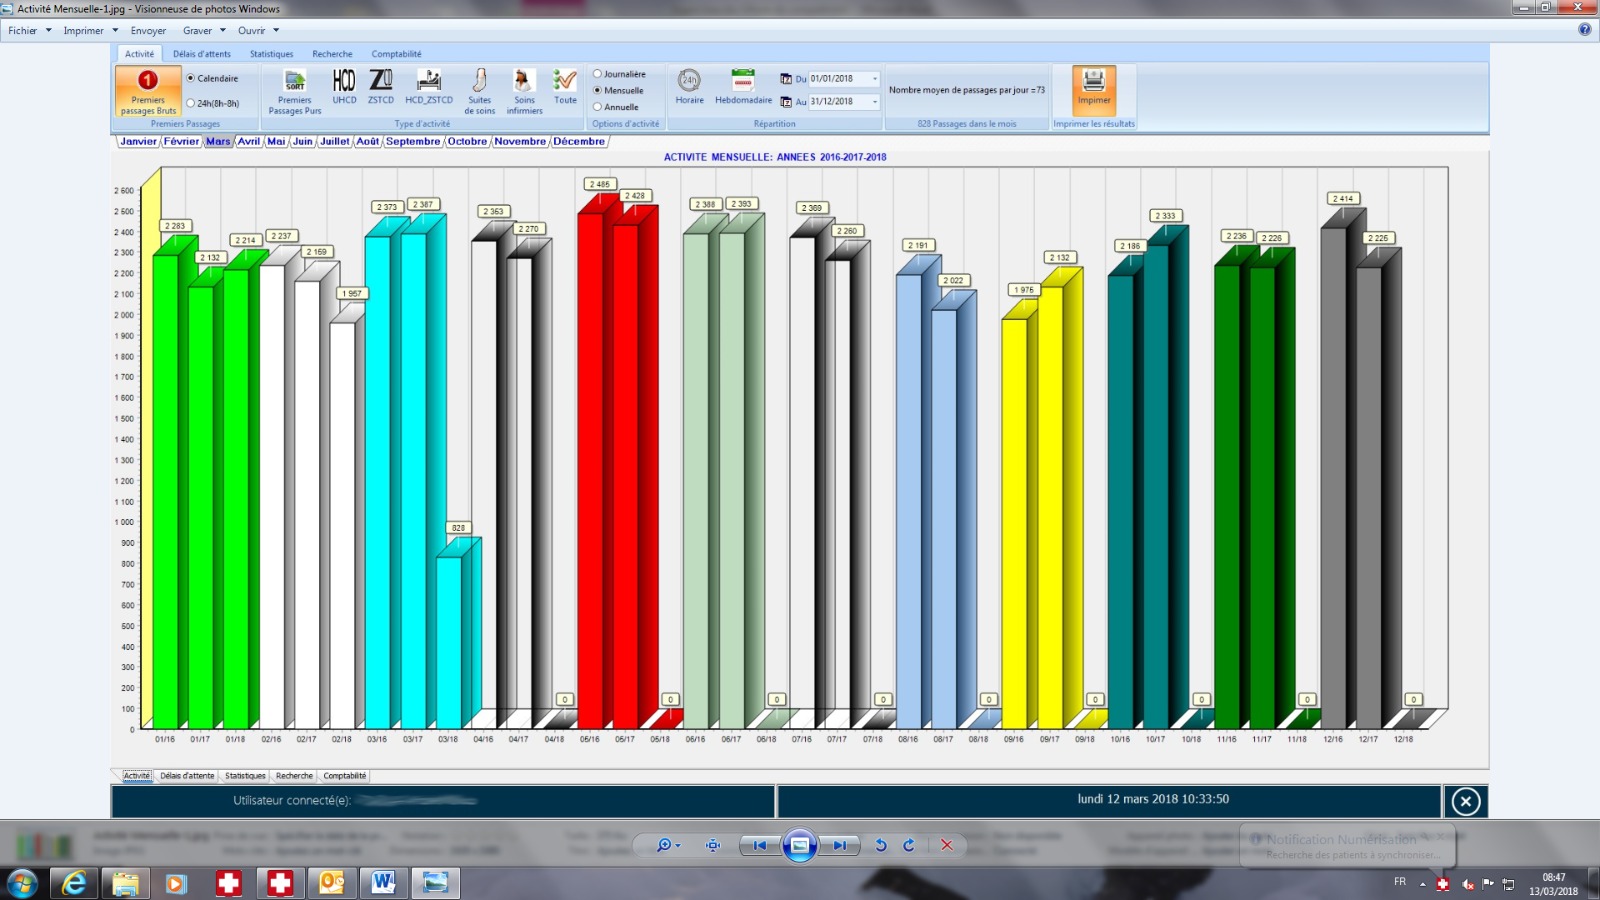The width and height of the screenshot is (1600, 900).
Task: Switch to Statistiques ribbon tab
Action: [x=271, y=54]
